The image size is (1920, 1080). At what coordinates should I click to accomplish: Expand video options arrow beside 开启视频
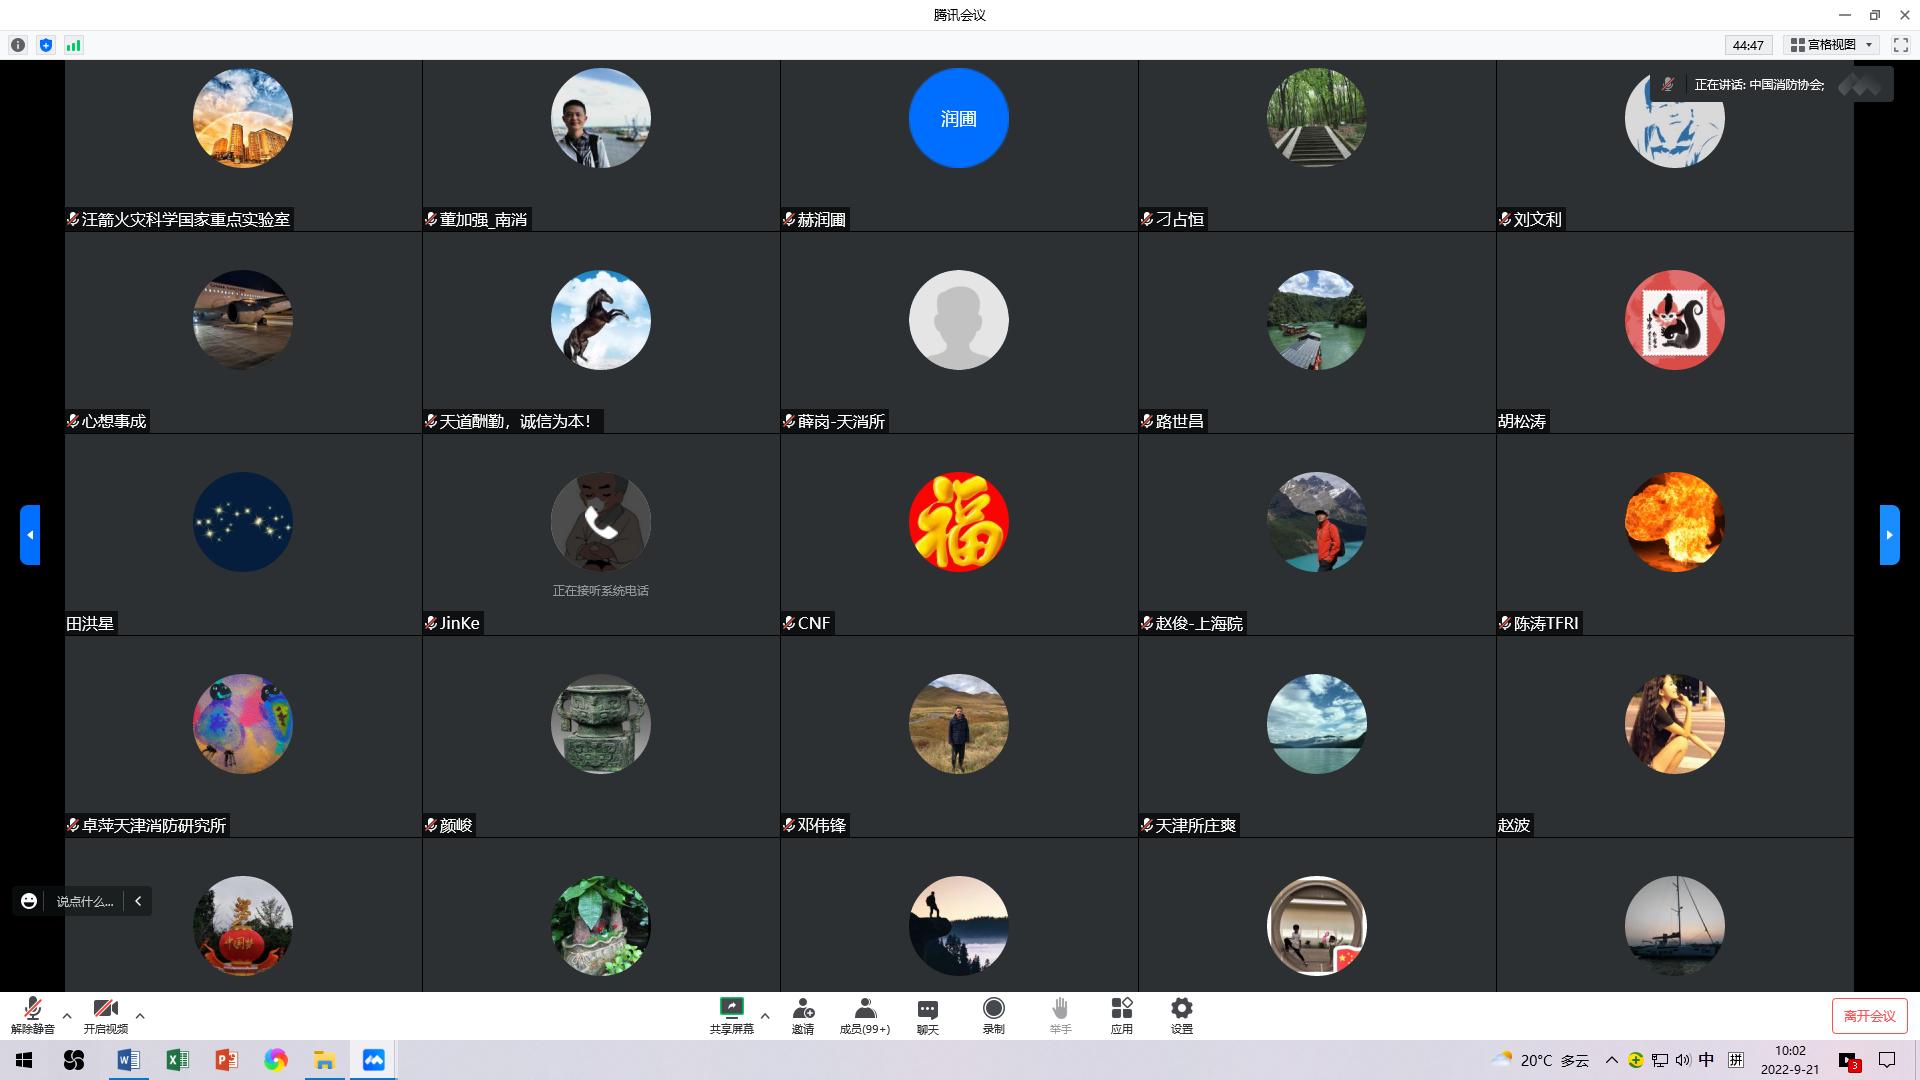(x=140, y=1016)
